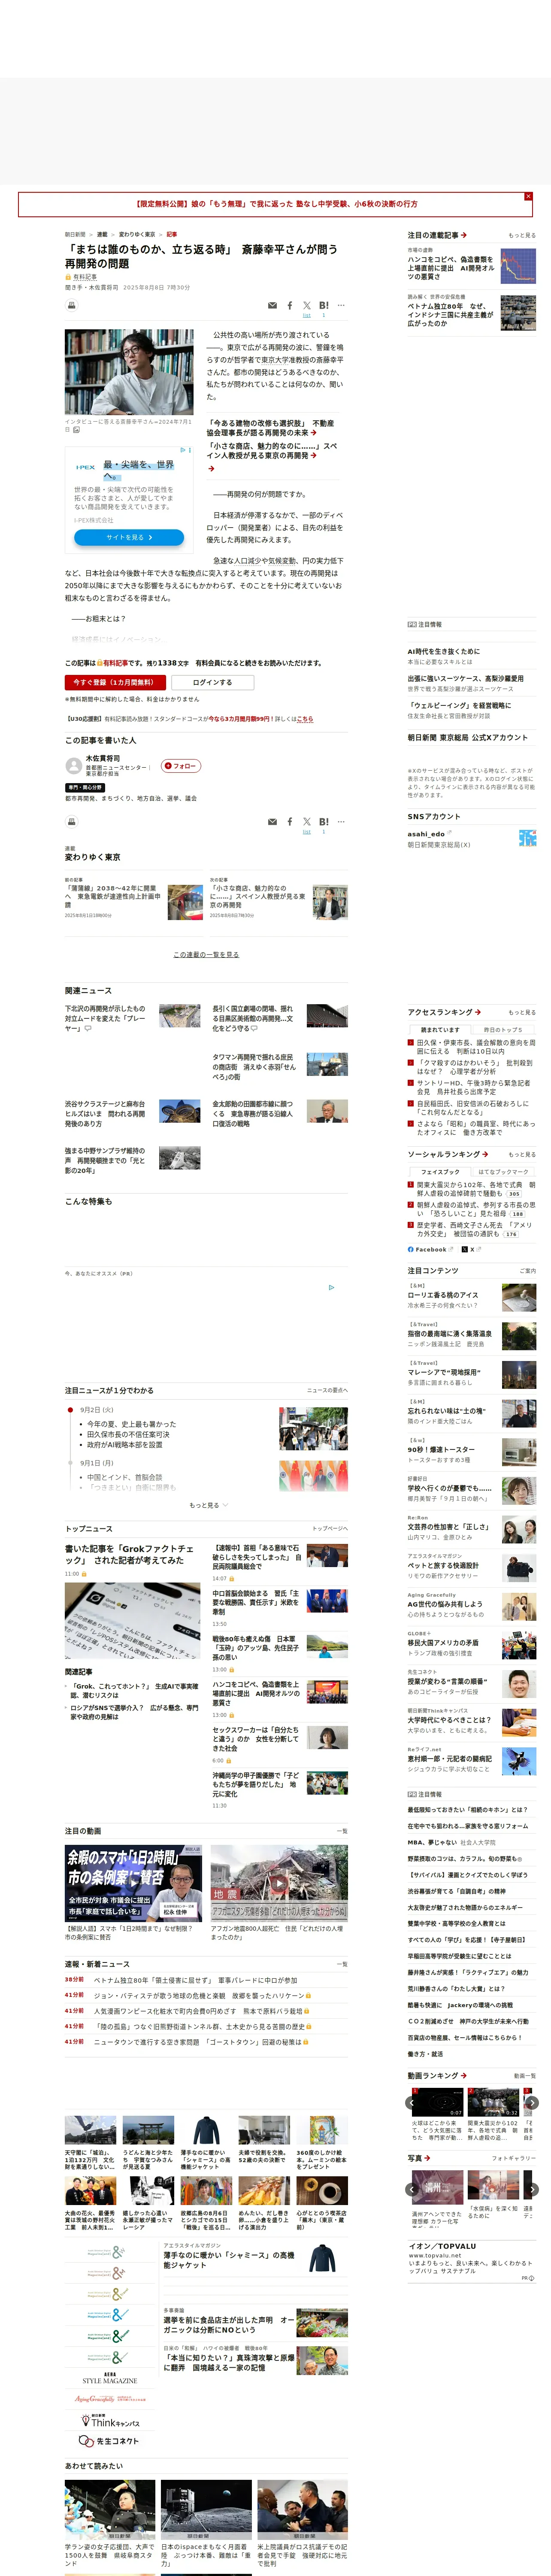The width and height of the screenshot is (551, 2576).
Task: Click もっと見る beside 注目の連載記事
Action: click(521, 235)
